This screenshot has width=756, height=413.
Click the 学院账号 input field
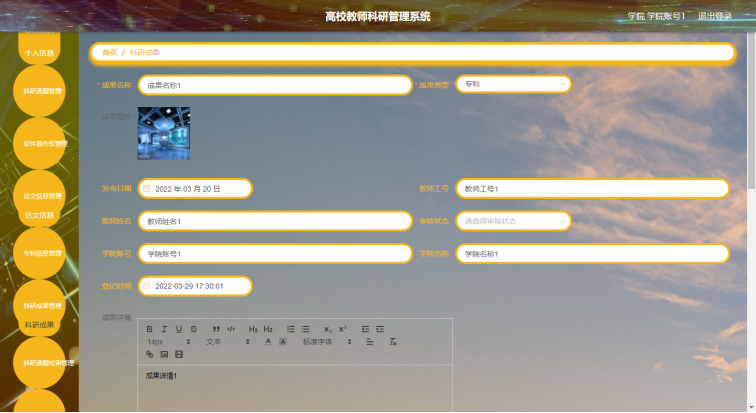pos(275,253)
